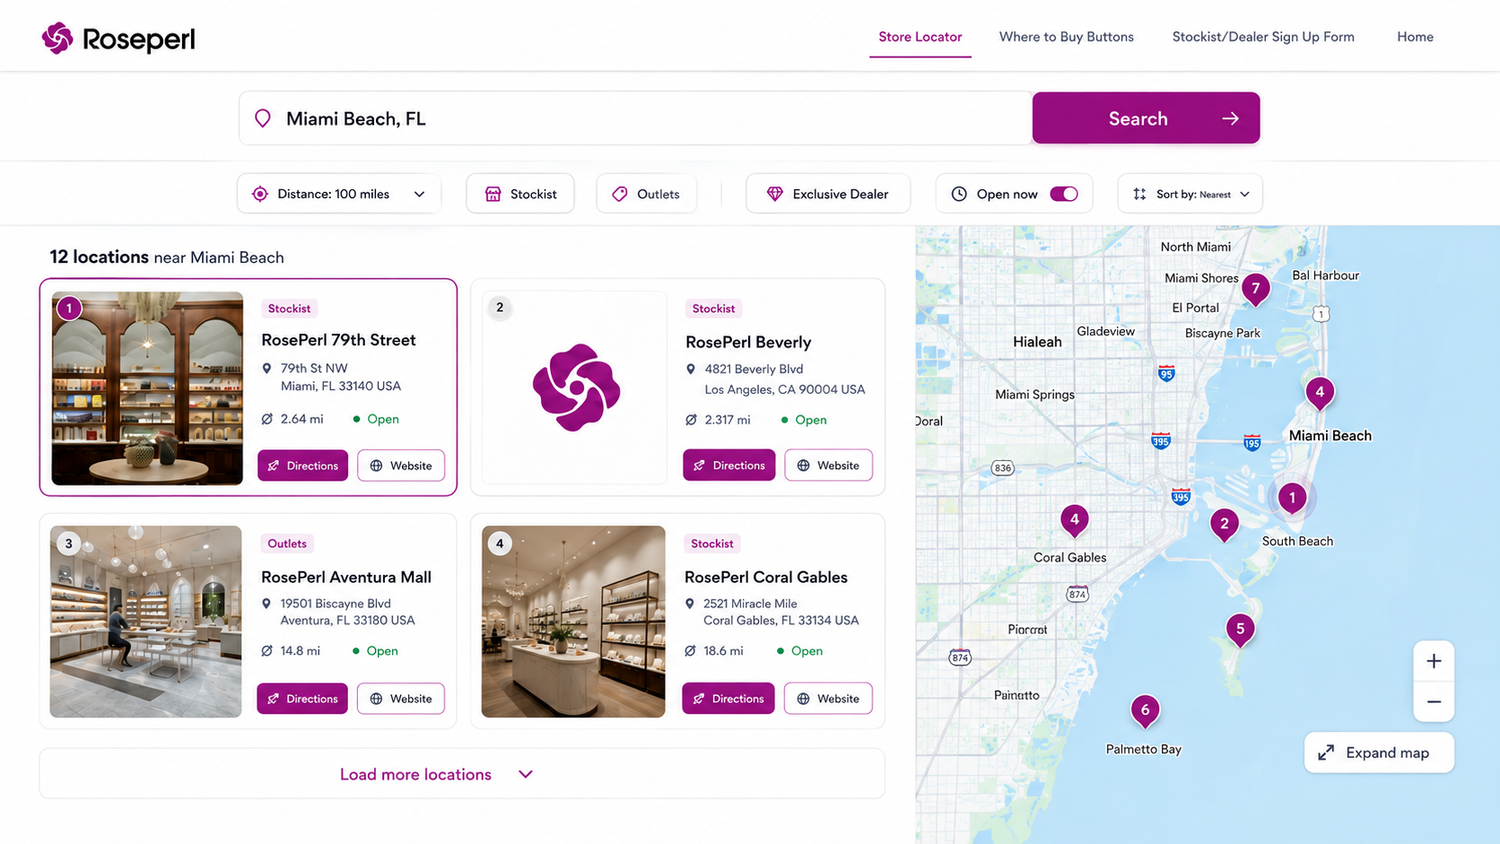
Task: Open the Store Locator tab
Action: [x=920, y=37]
